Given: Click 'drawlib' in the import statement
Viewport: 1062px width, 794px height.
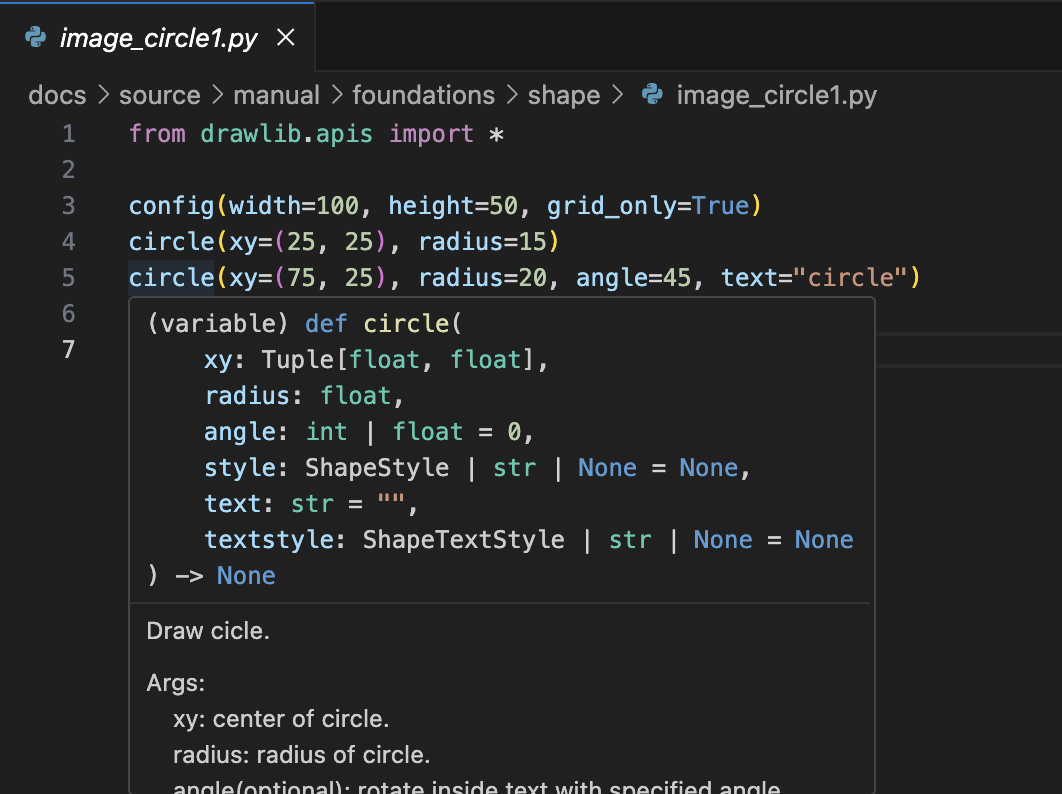Looking at the screenshot, I should point(251,133).
